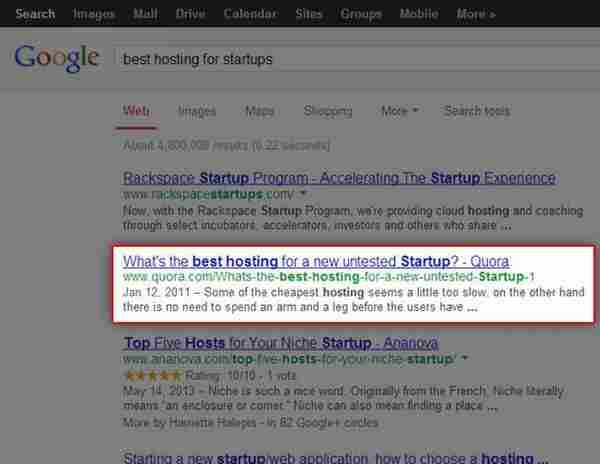Open Sites in the top black bar

pos(310,14)
